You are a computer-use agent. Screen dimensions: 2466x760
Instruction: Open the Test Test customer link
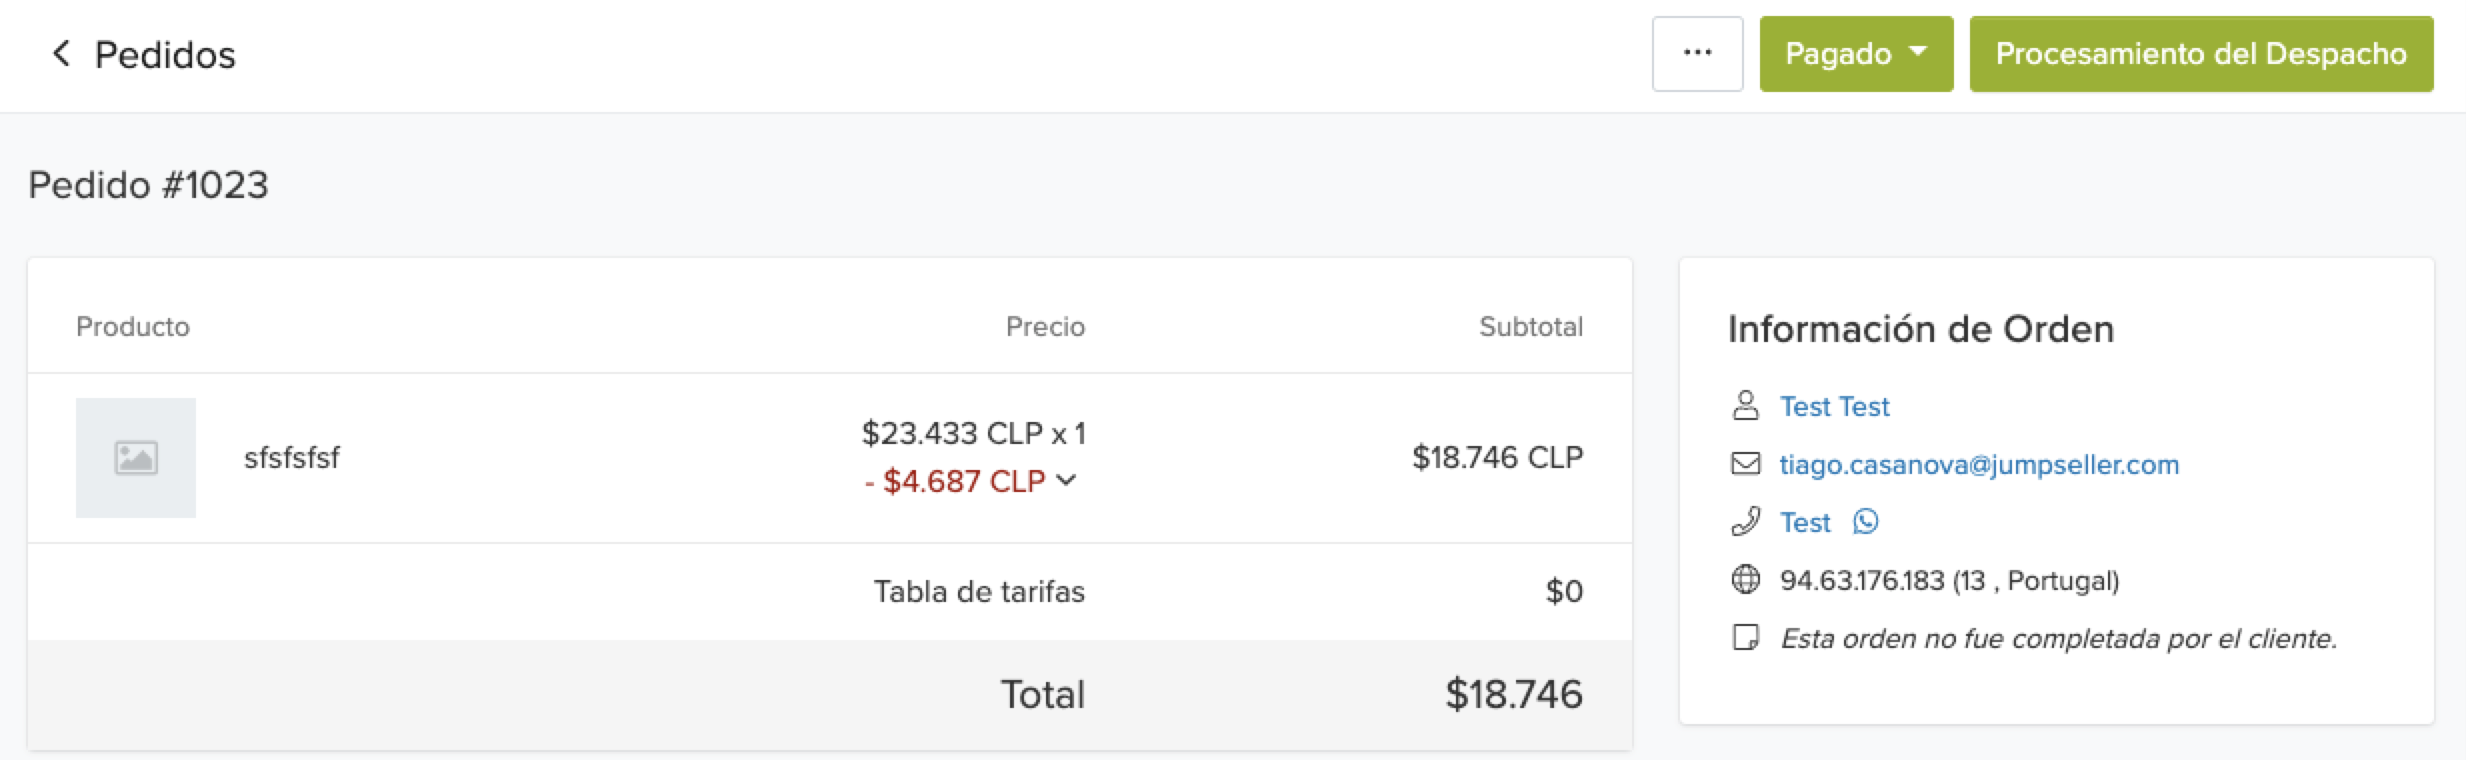tap(1834, 407)
